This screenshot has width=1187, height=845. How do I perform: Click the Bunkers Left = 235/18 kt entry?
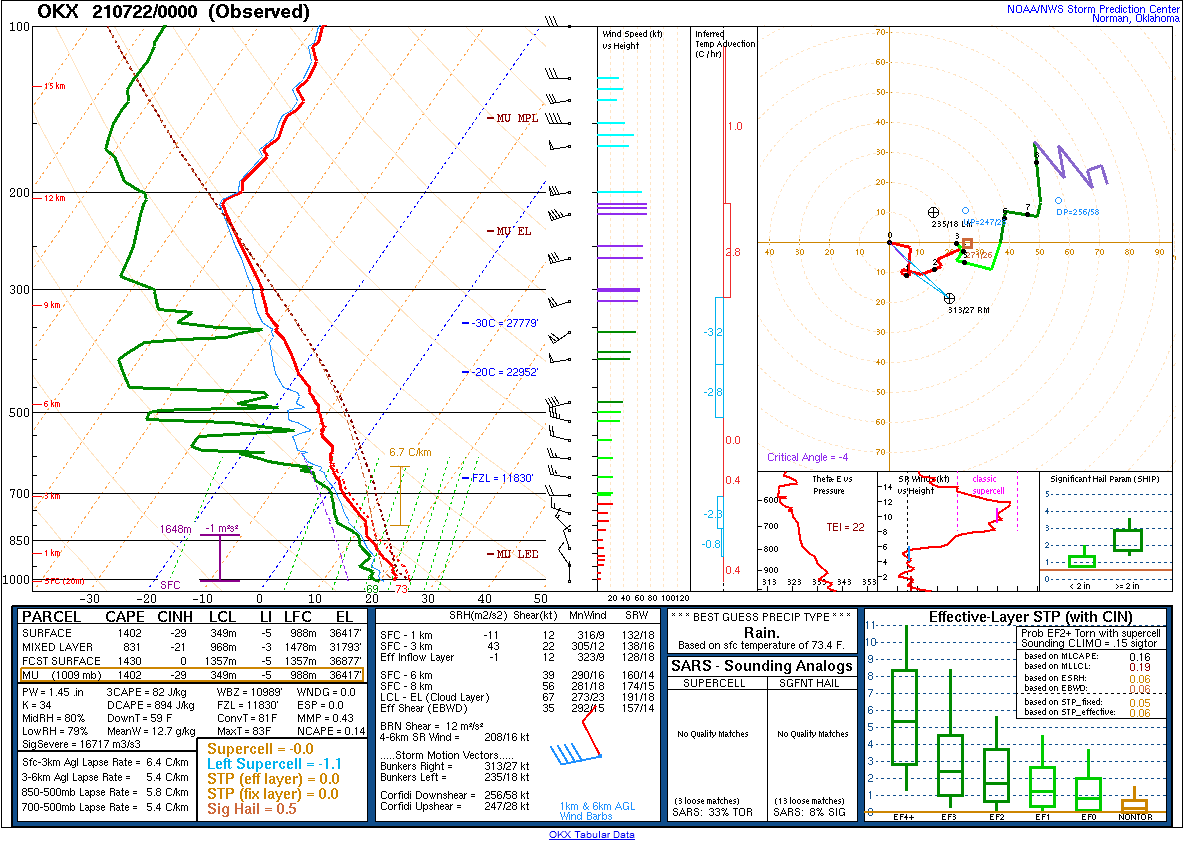[x=454, y=778]
